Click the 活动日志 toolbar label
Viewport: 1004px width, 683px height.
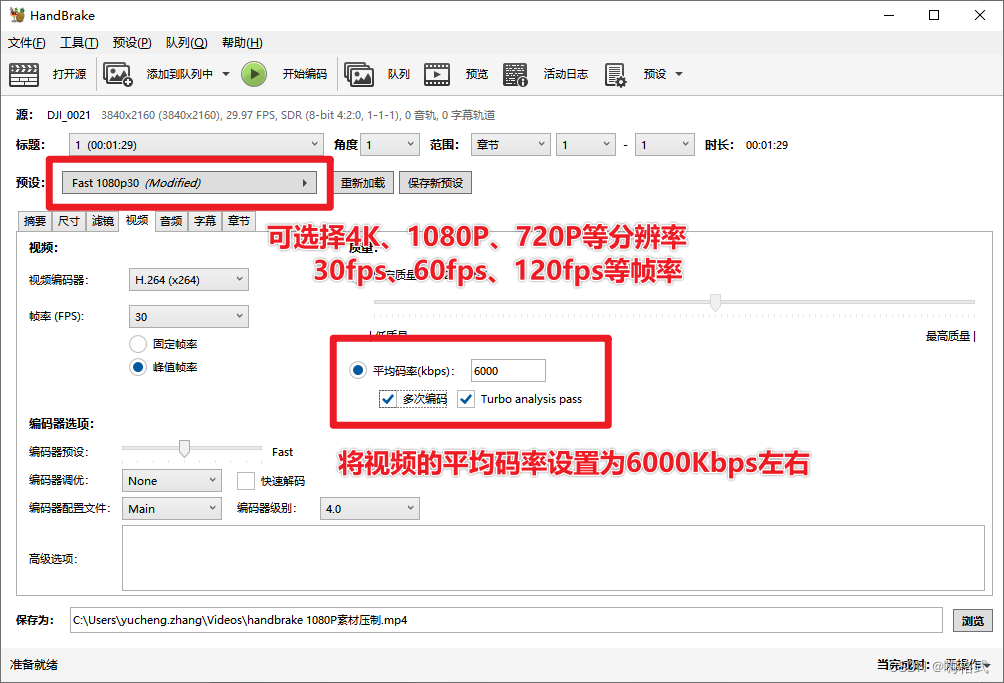click(x=565, y=74)
